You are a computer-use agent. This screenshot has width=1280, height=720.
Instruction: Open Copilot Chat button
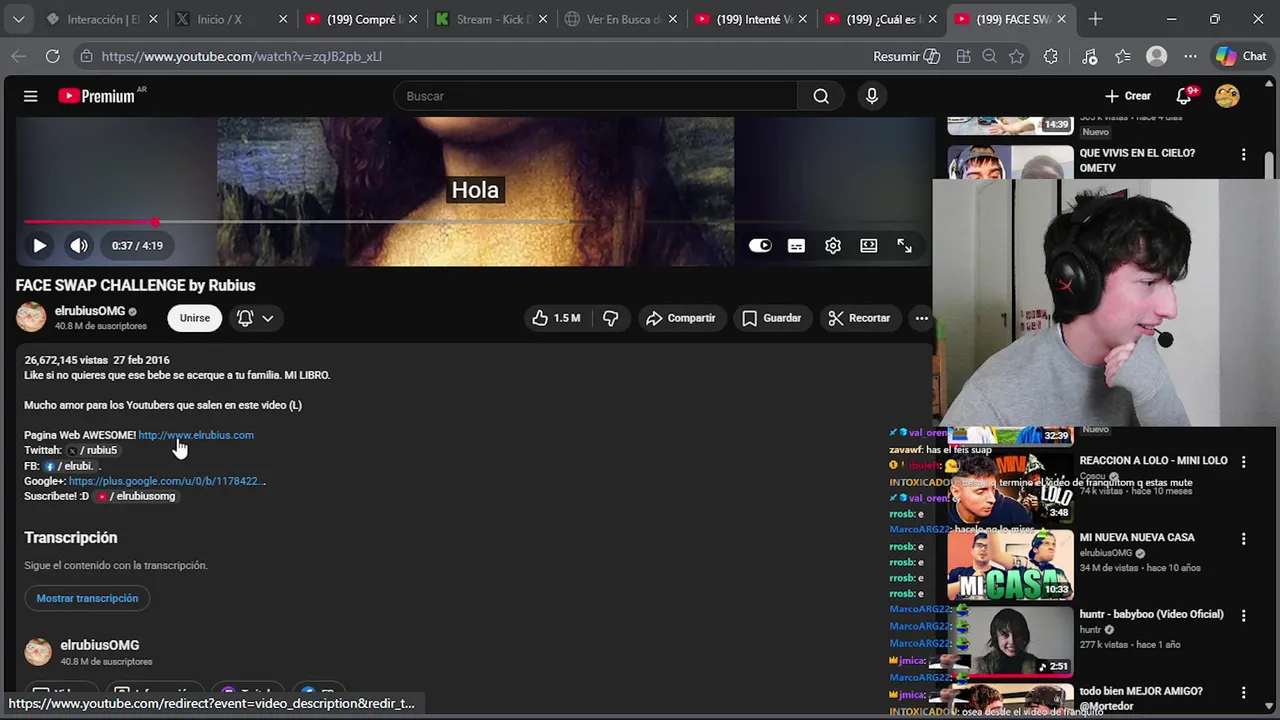[1241, 56]
